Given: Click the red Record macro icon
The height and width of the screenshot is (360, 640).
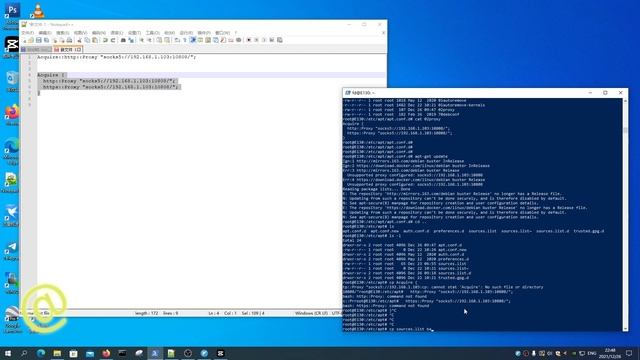Looking at the screenshot, I should [249, 40].
